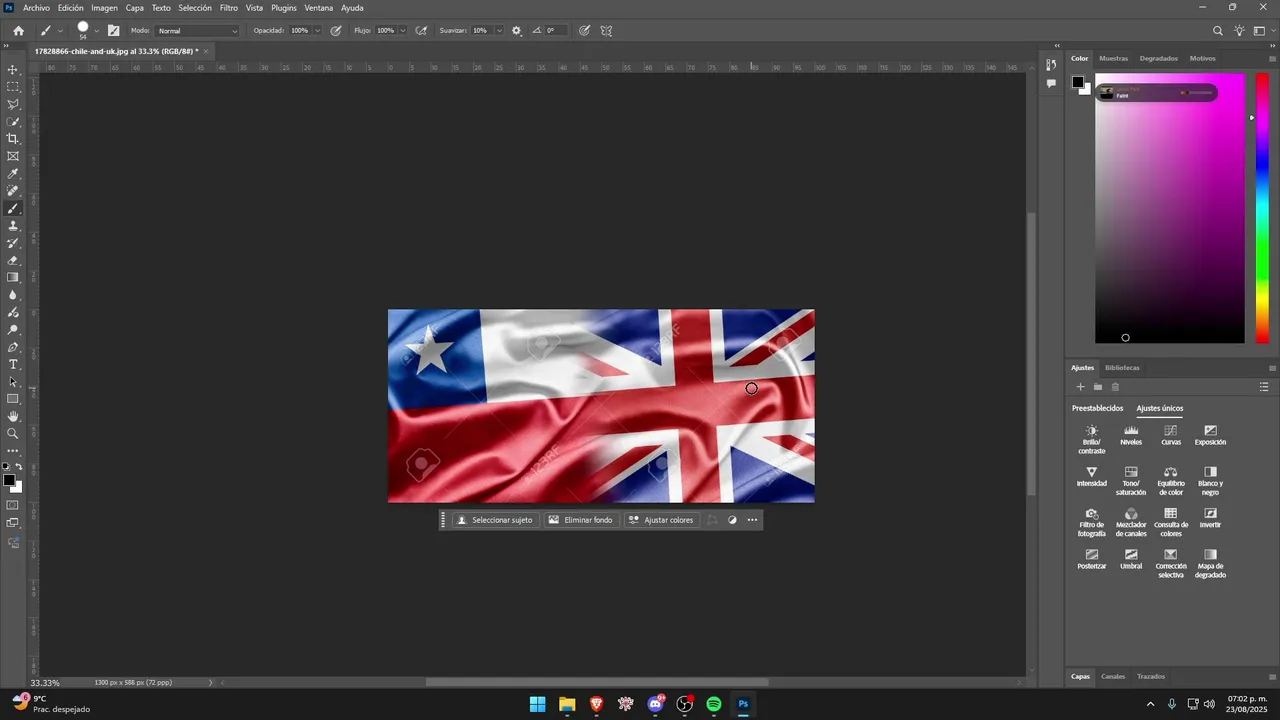Toggle Quick Mask mode

(x=13, y=505)
